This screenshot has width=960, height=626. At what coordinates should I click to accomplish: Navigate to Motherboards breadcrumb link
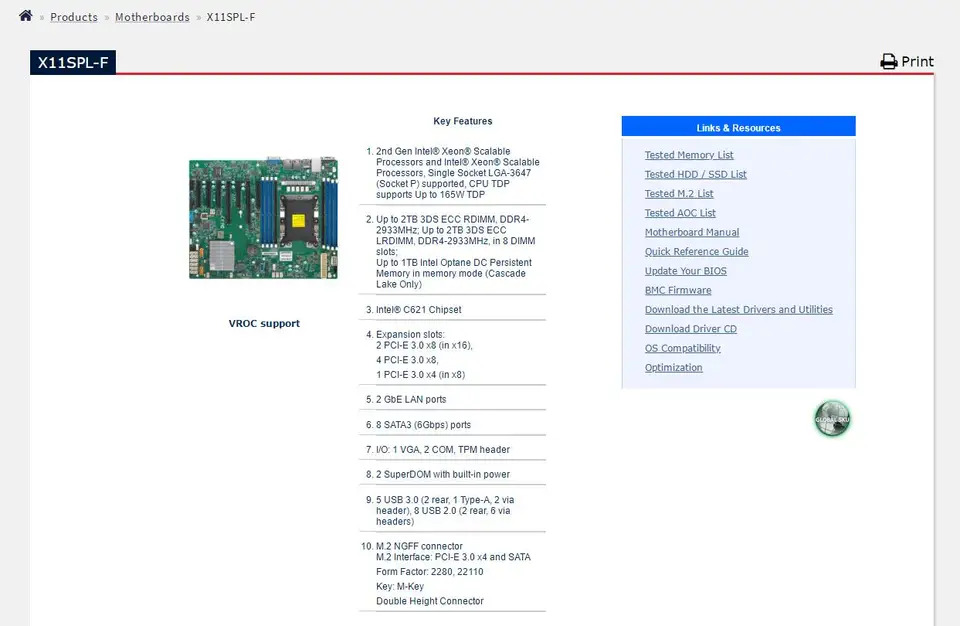(152, 17)
